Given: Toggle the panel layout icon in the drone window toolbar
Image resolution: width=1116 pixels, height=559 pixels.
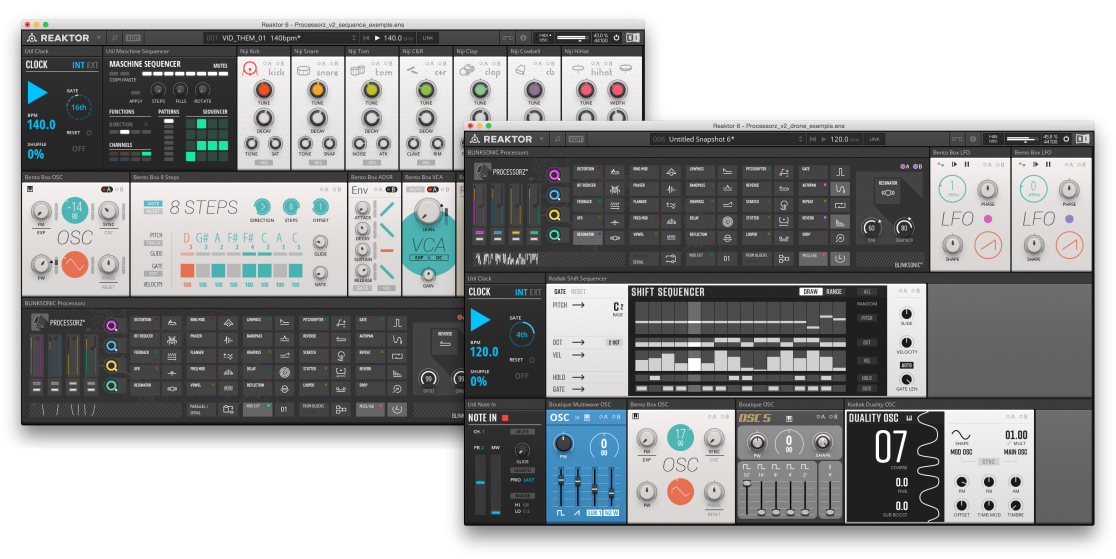Looking at the screenshot, I should click(x=1083, y=139).
